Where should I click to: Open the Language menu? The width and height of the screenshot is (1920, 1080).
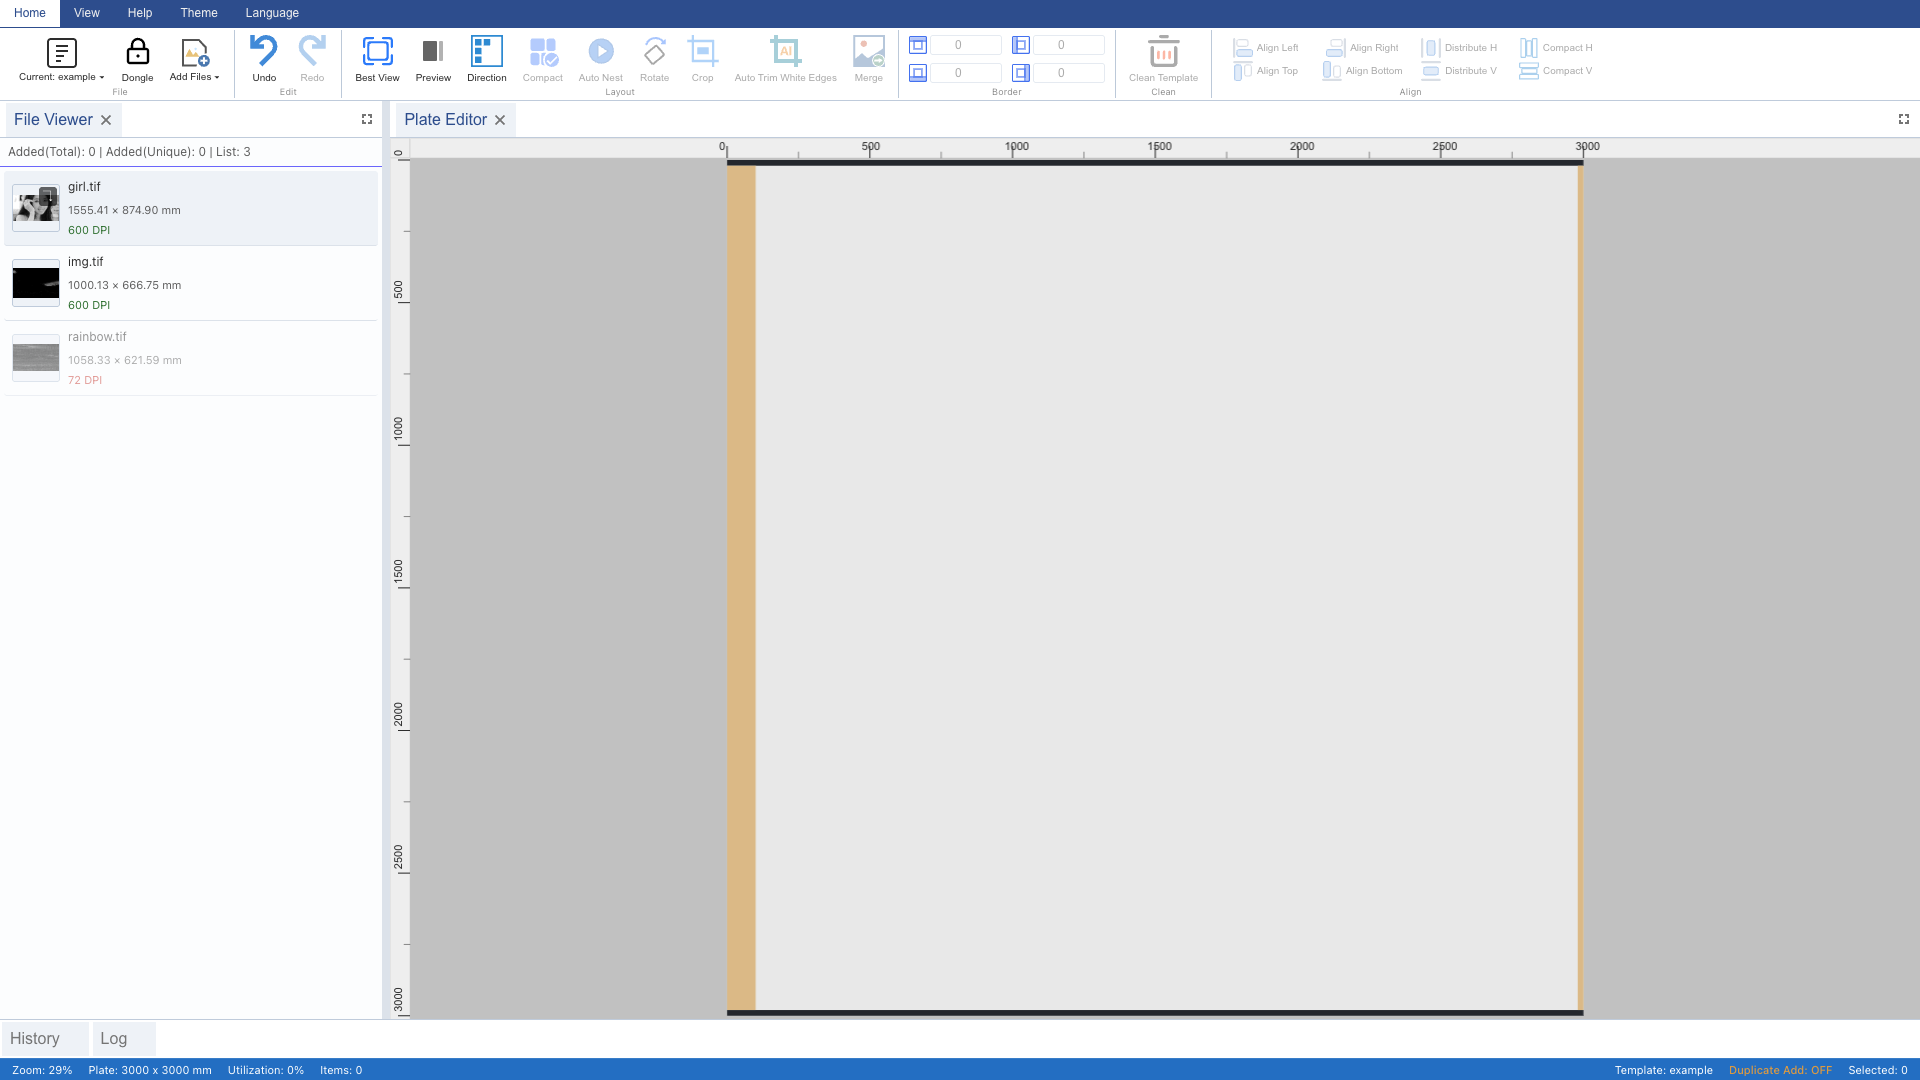point(272,13)
